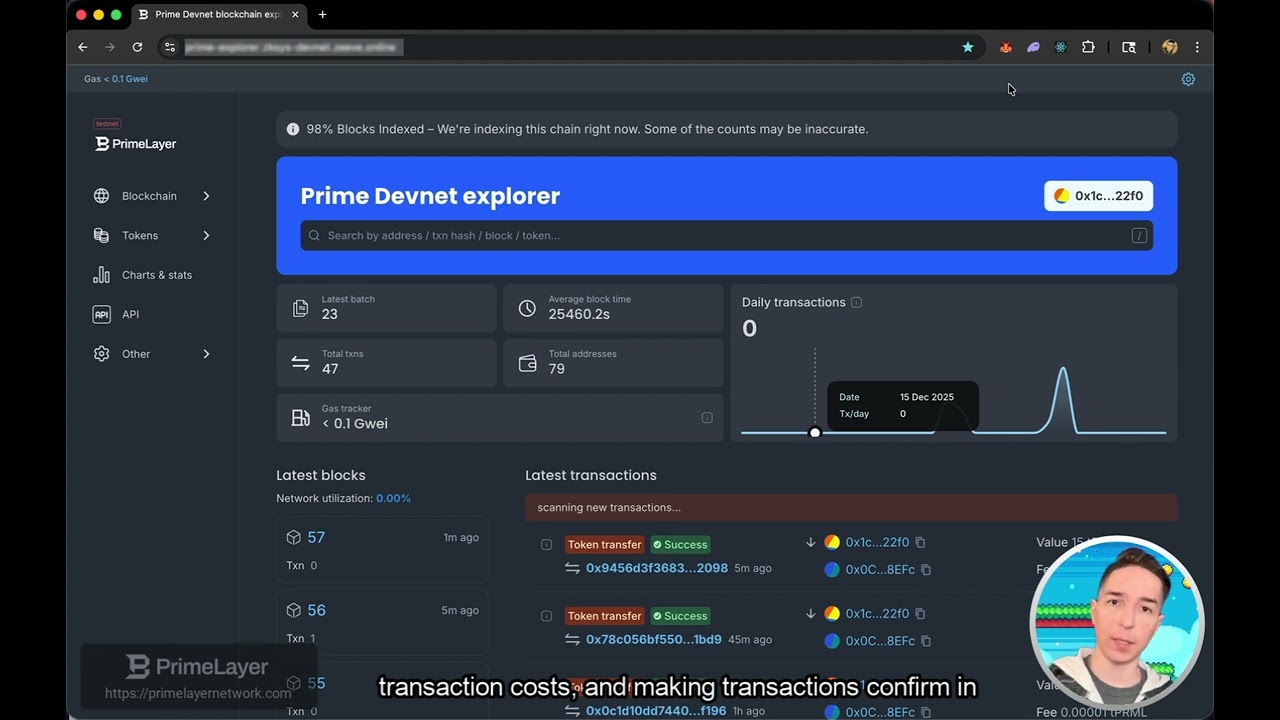Viewport: 1280px width, 720px height.
Task: Click the Token transfer tag of first transaction
Action: [605, 545]
